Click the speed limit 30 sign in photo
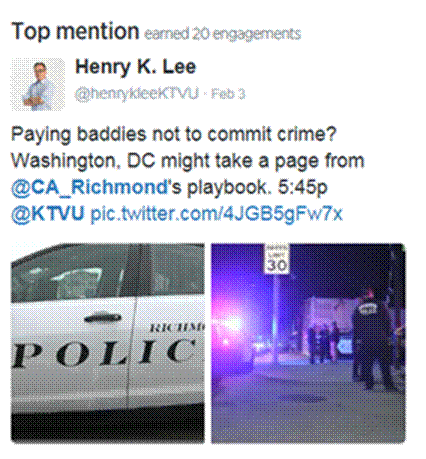The width and height of the screenshot is (426, 459). click(277, 259)
